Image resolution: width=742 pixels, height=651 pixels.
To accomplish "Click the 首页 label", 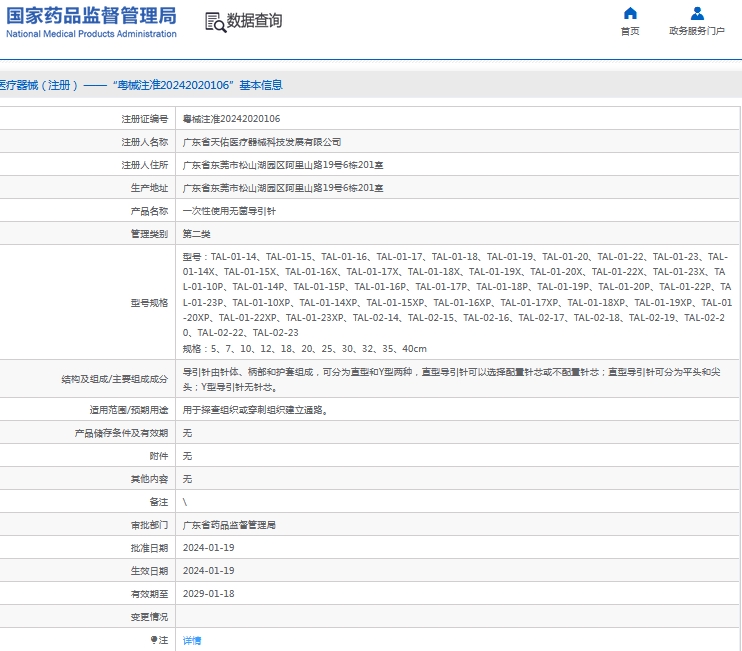I will tap(630, 31).
